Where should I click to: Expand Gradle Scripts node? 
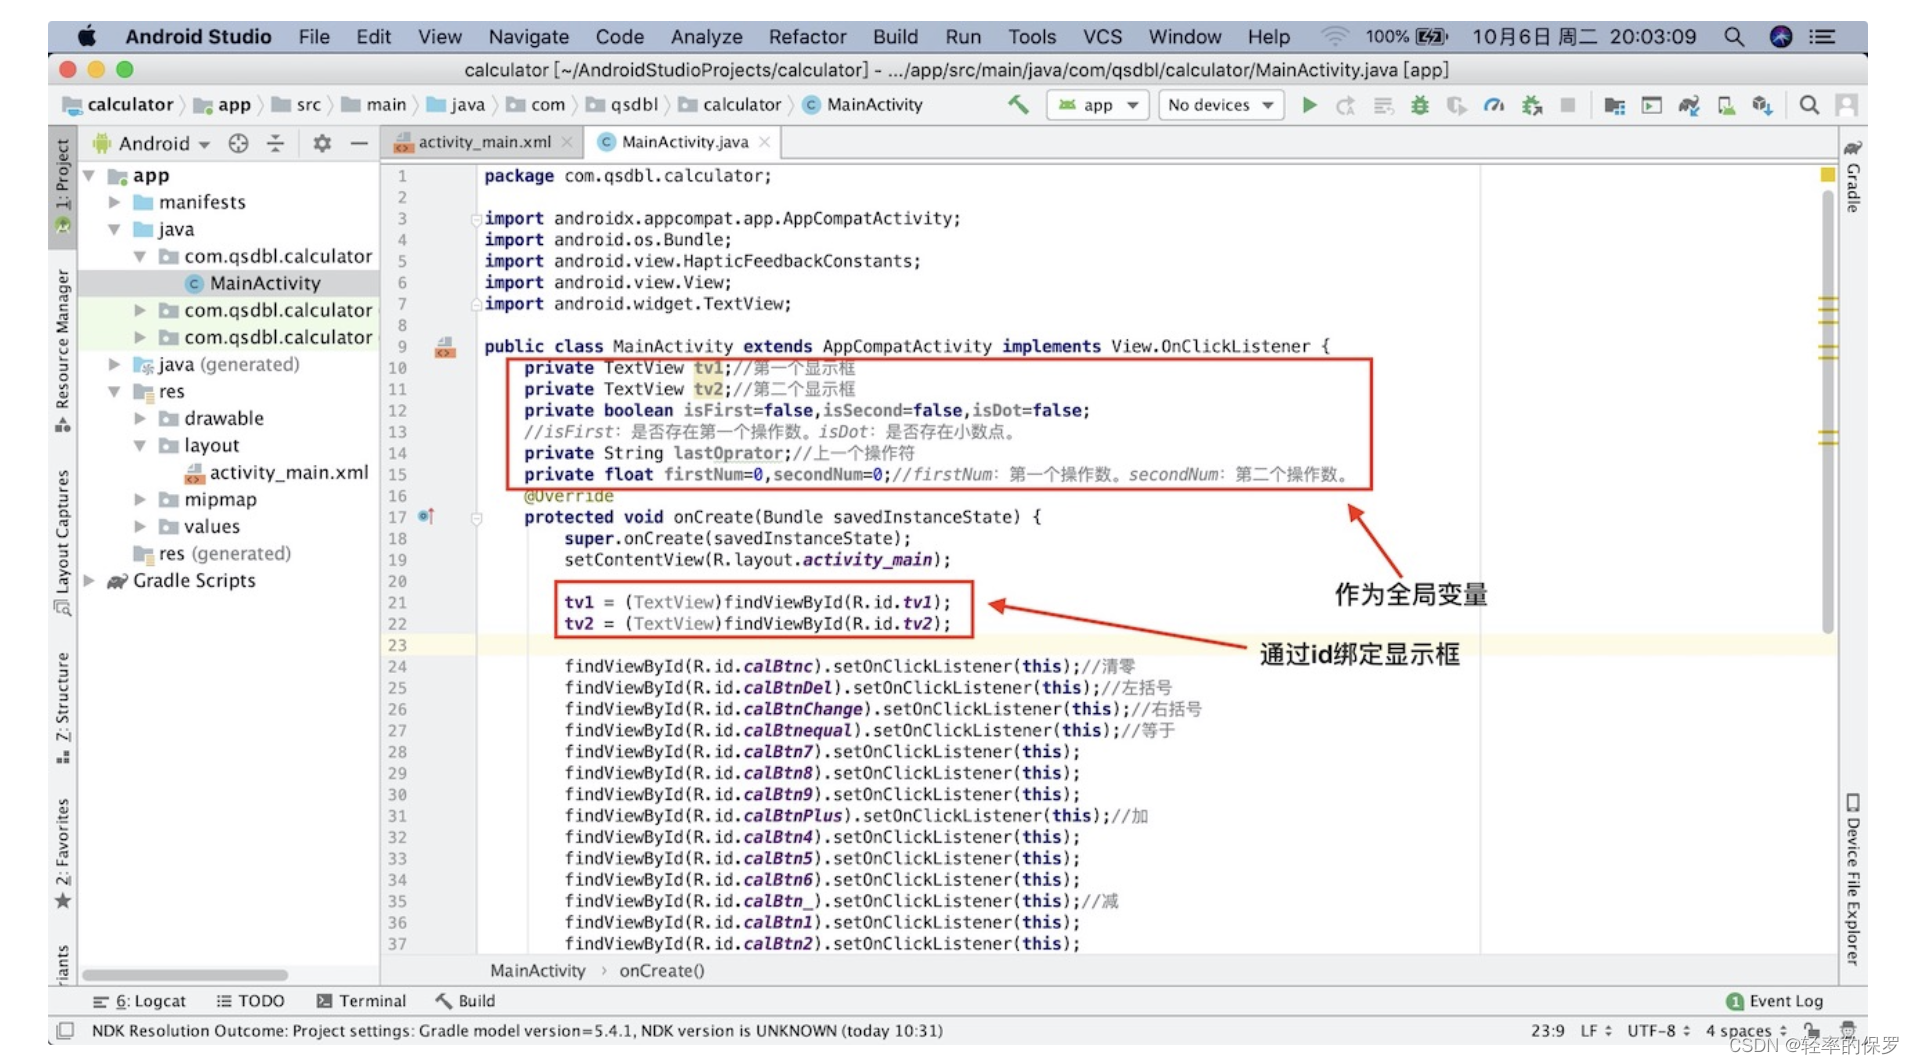(89, 580)
